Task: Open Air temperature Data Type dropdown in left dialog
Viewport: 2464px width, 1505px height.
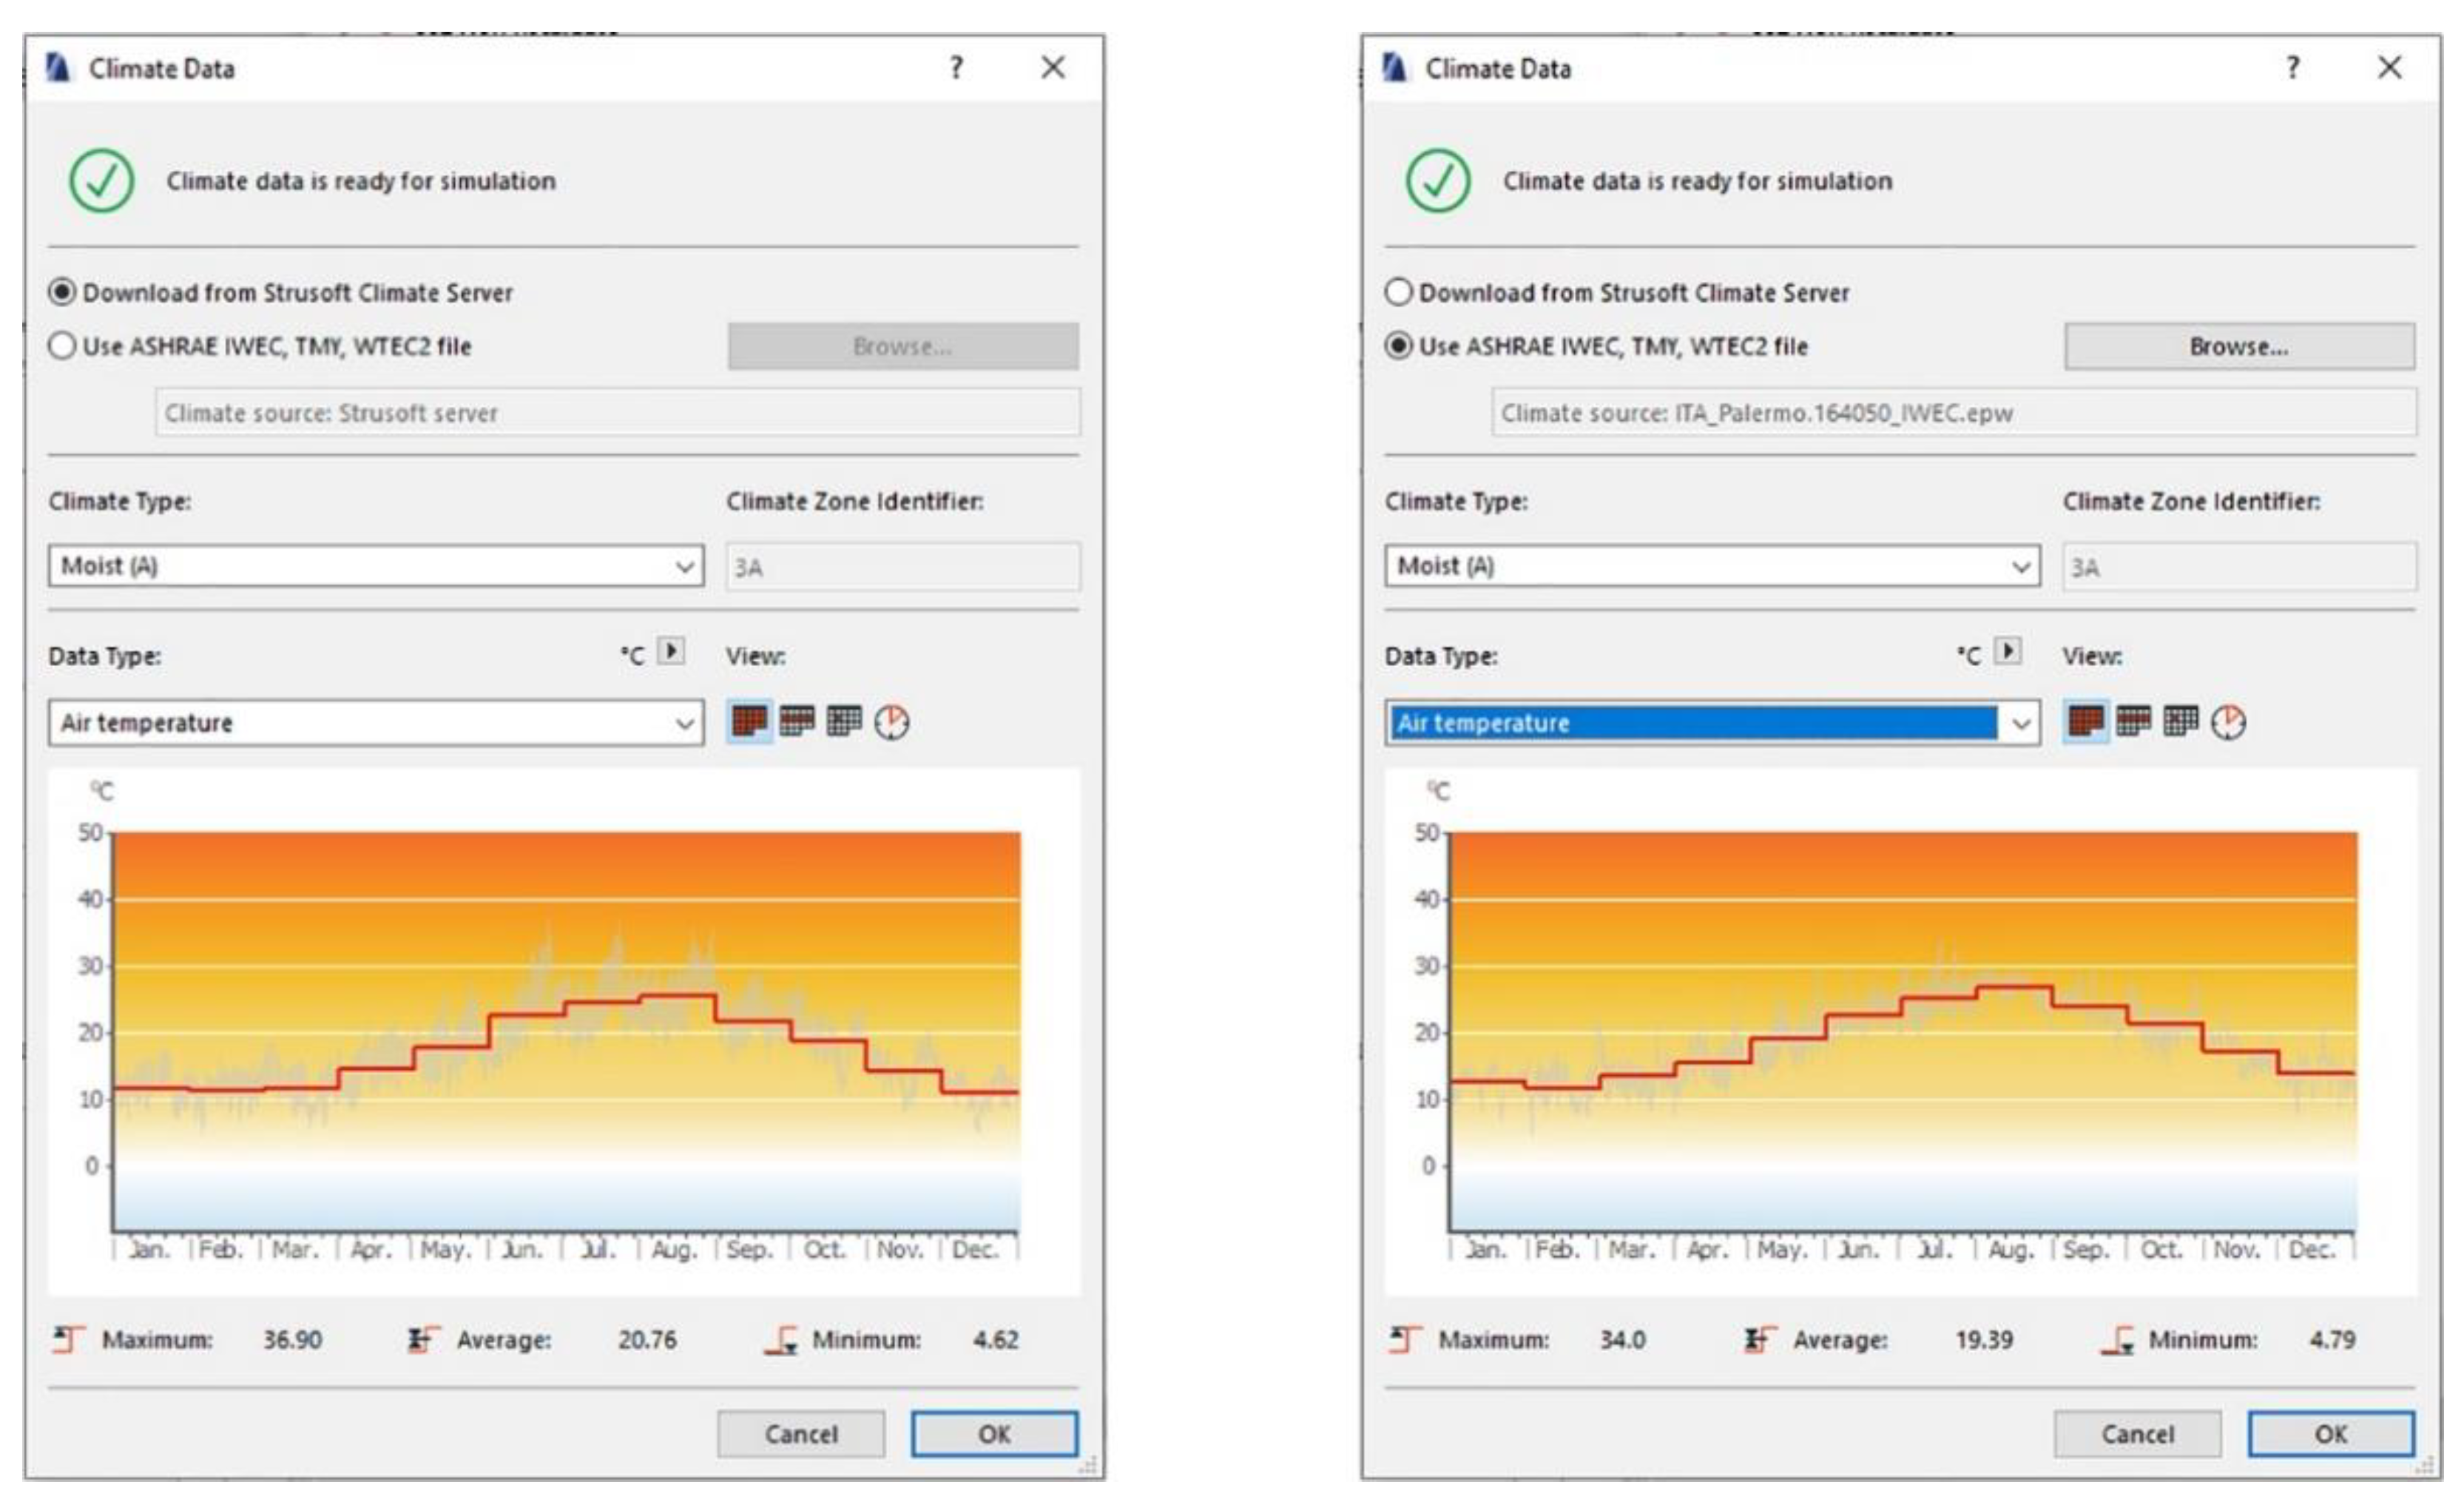Action: pyautogui.click(x=375, y=722)
